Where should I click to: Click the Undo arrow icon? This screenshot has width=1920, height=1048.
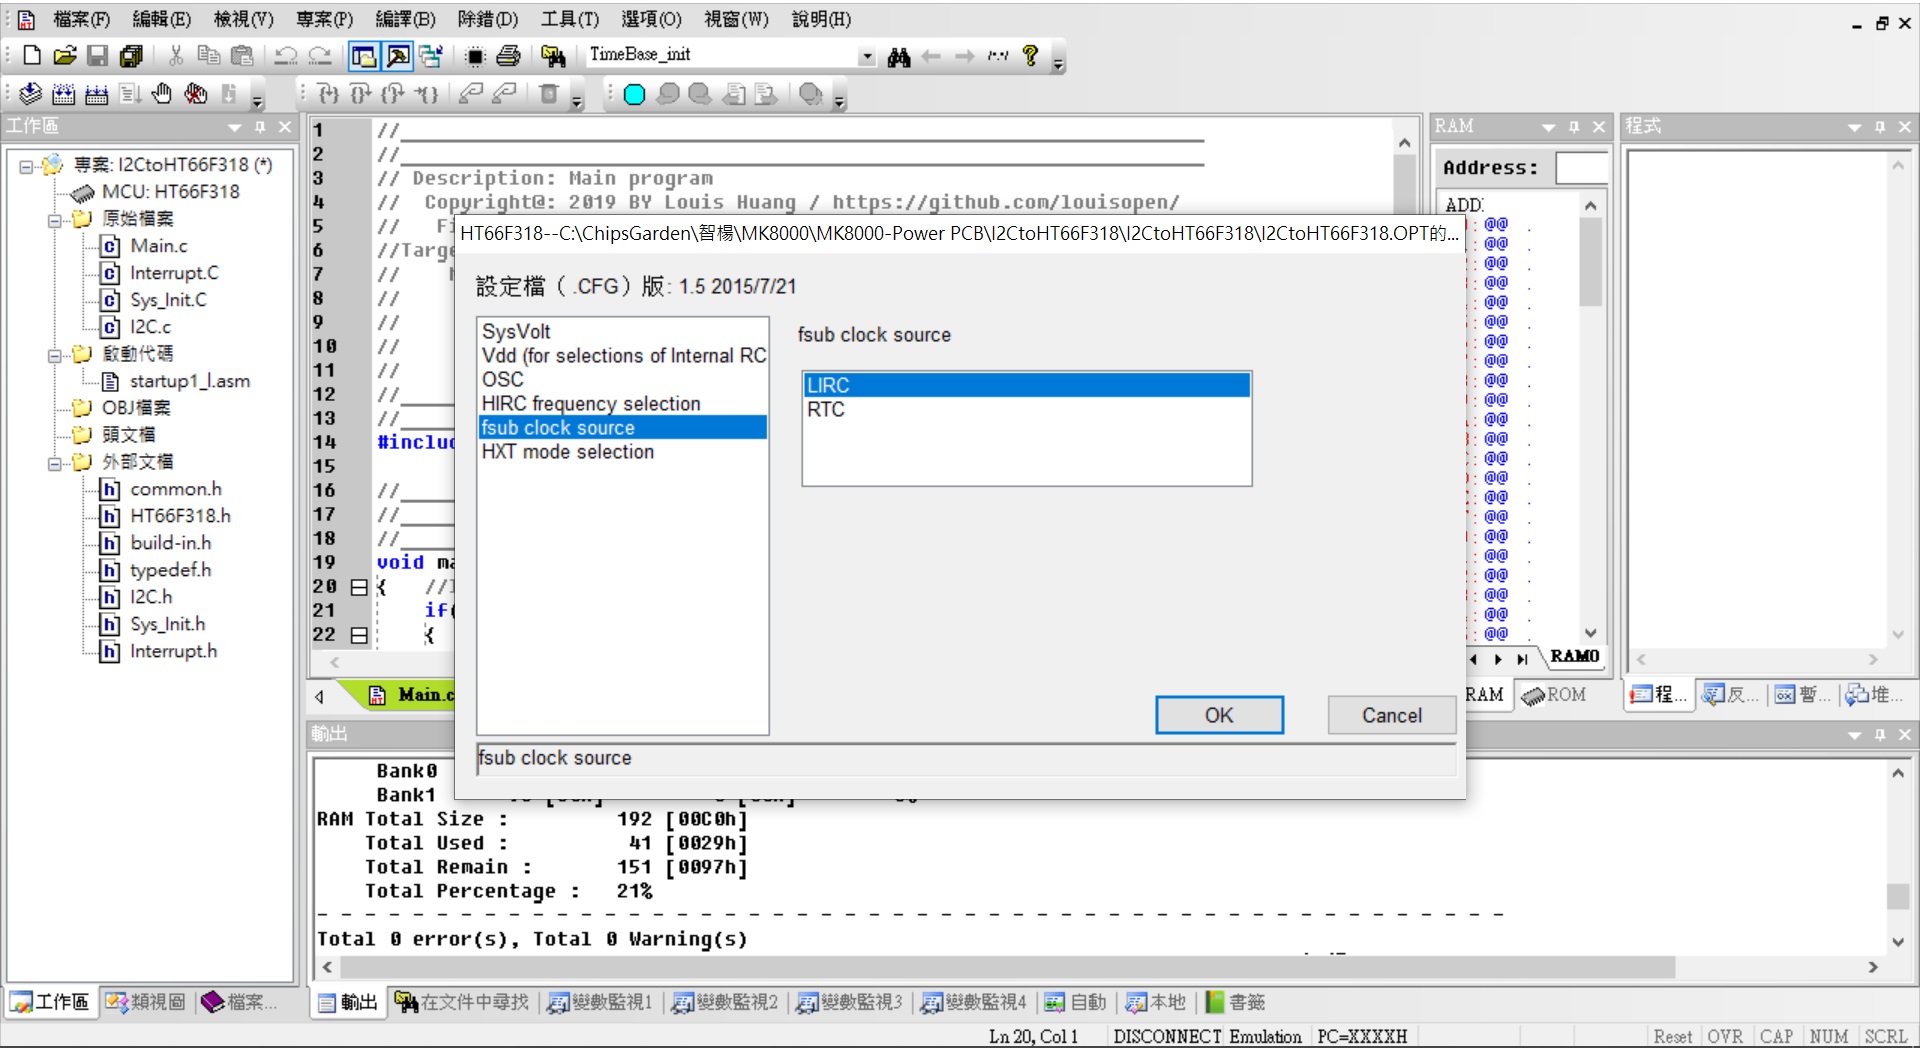tap(286, 56)
